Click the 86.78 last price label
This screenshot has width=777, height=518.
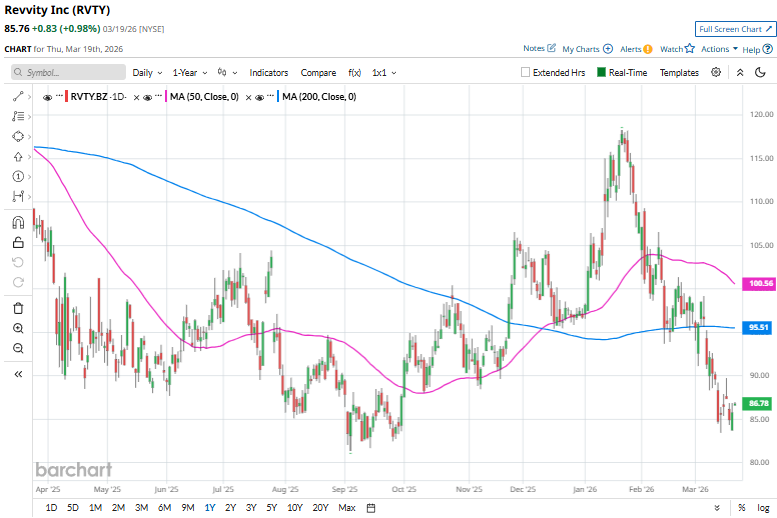coord(757,403)
